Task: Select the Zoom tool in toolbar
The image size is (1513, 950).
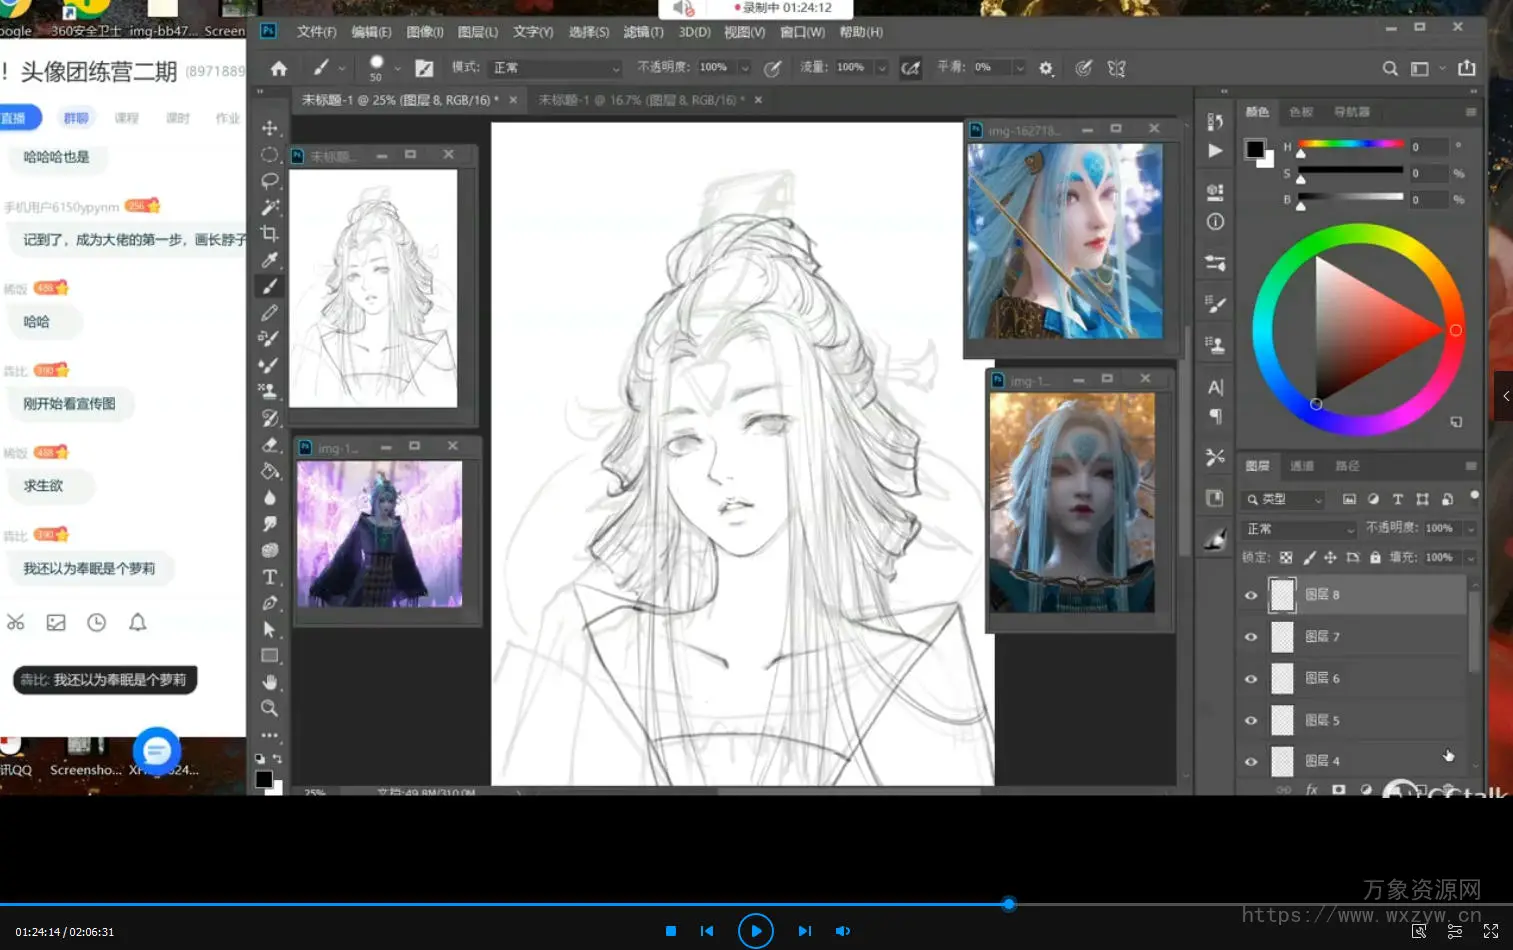Action: click(x=269, y=708)
